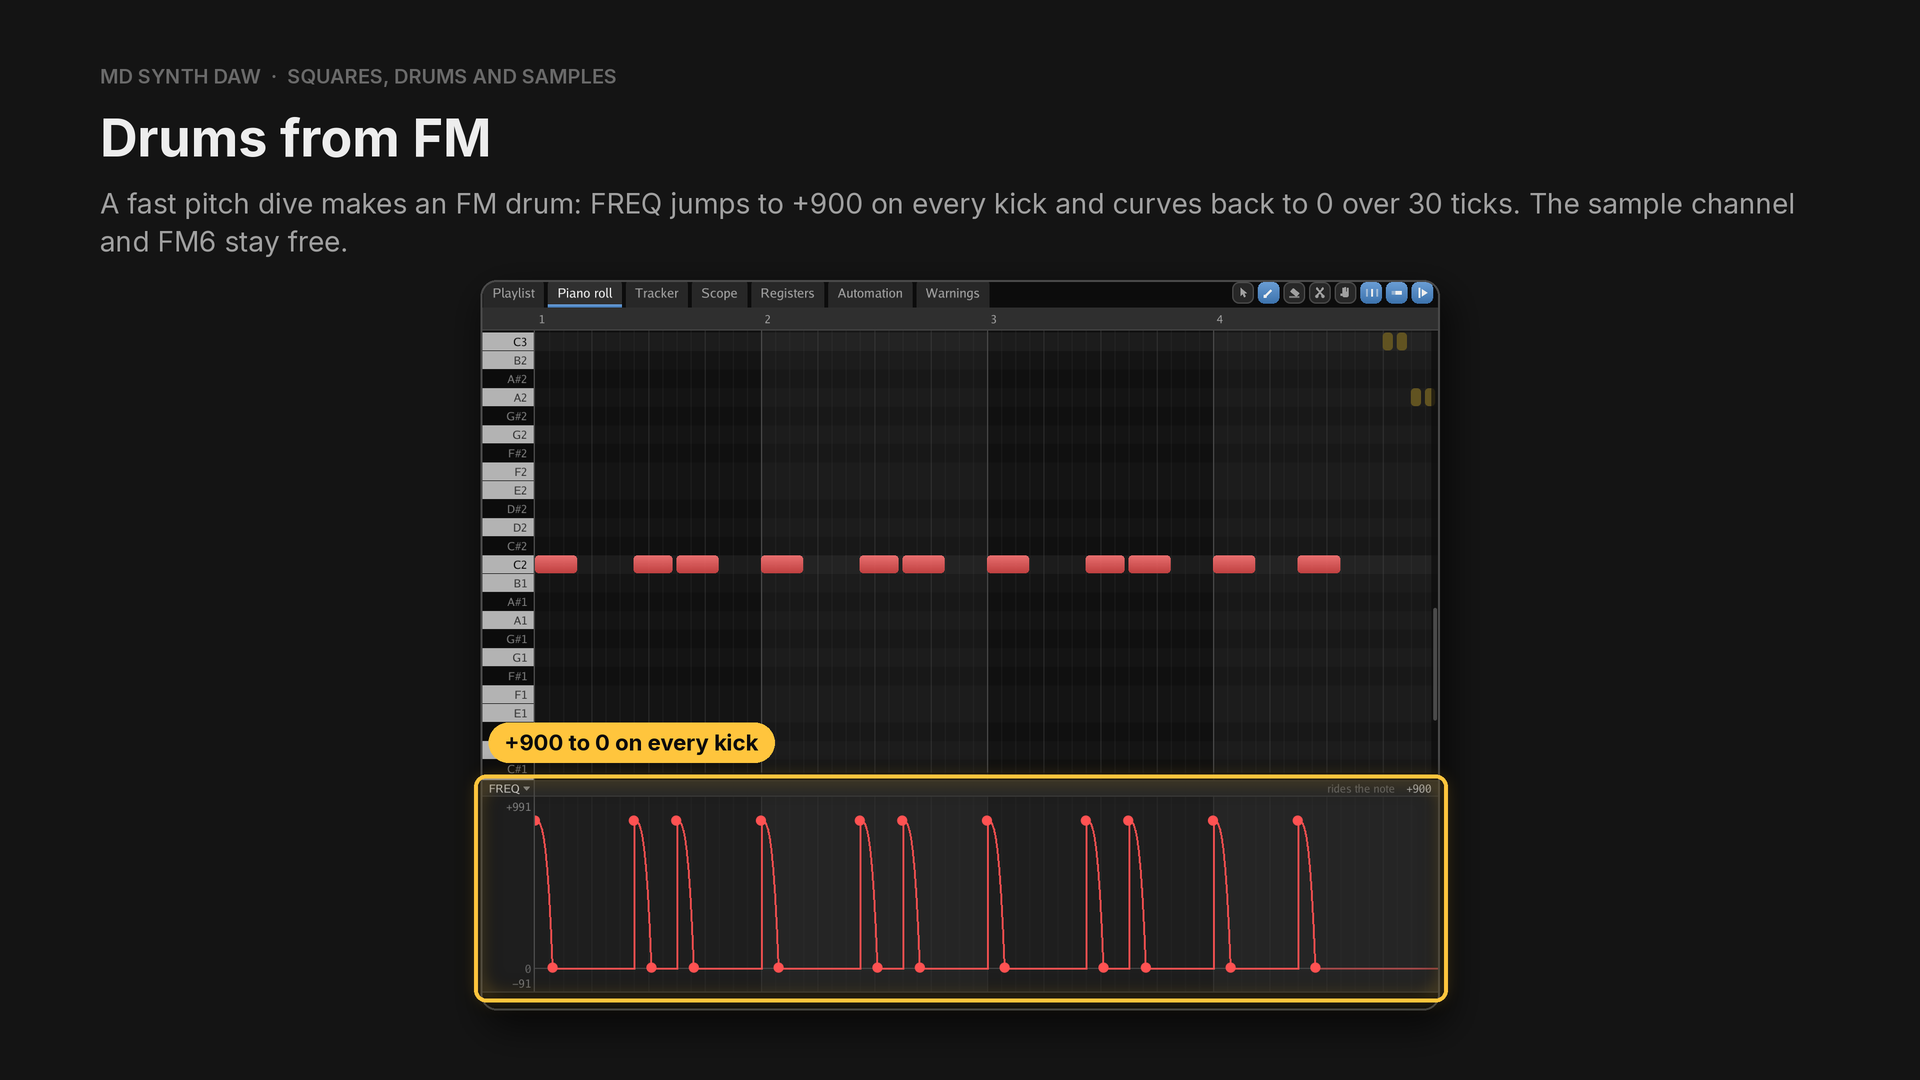Go to the Registers tab

click(x=787, y=293)
